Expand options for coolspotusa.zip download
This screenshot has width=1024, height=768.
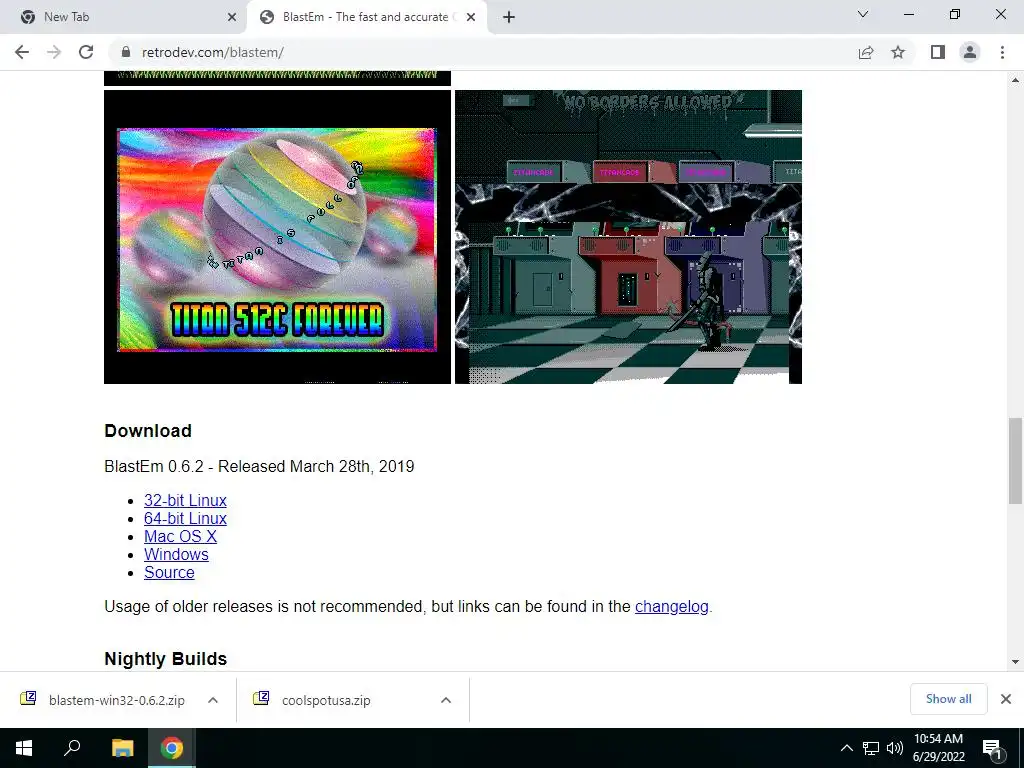coord(446,700)
